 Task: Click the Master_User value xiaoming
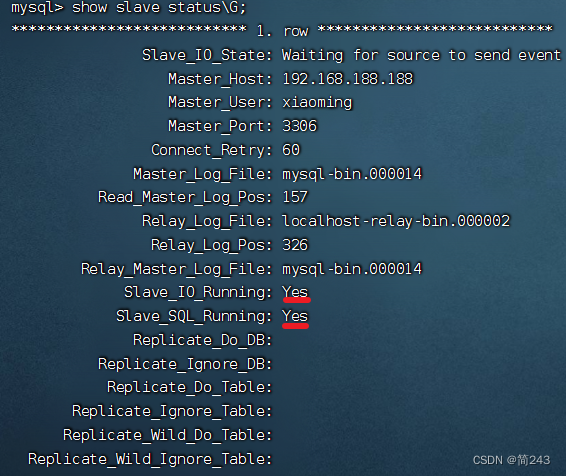317,103
